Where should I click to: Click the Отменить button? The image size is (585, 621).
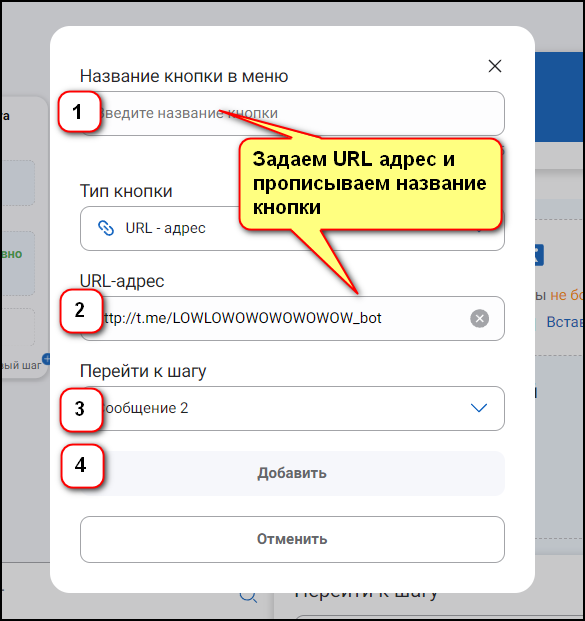292,539
